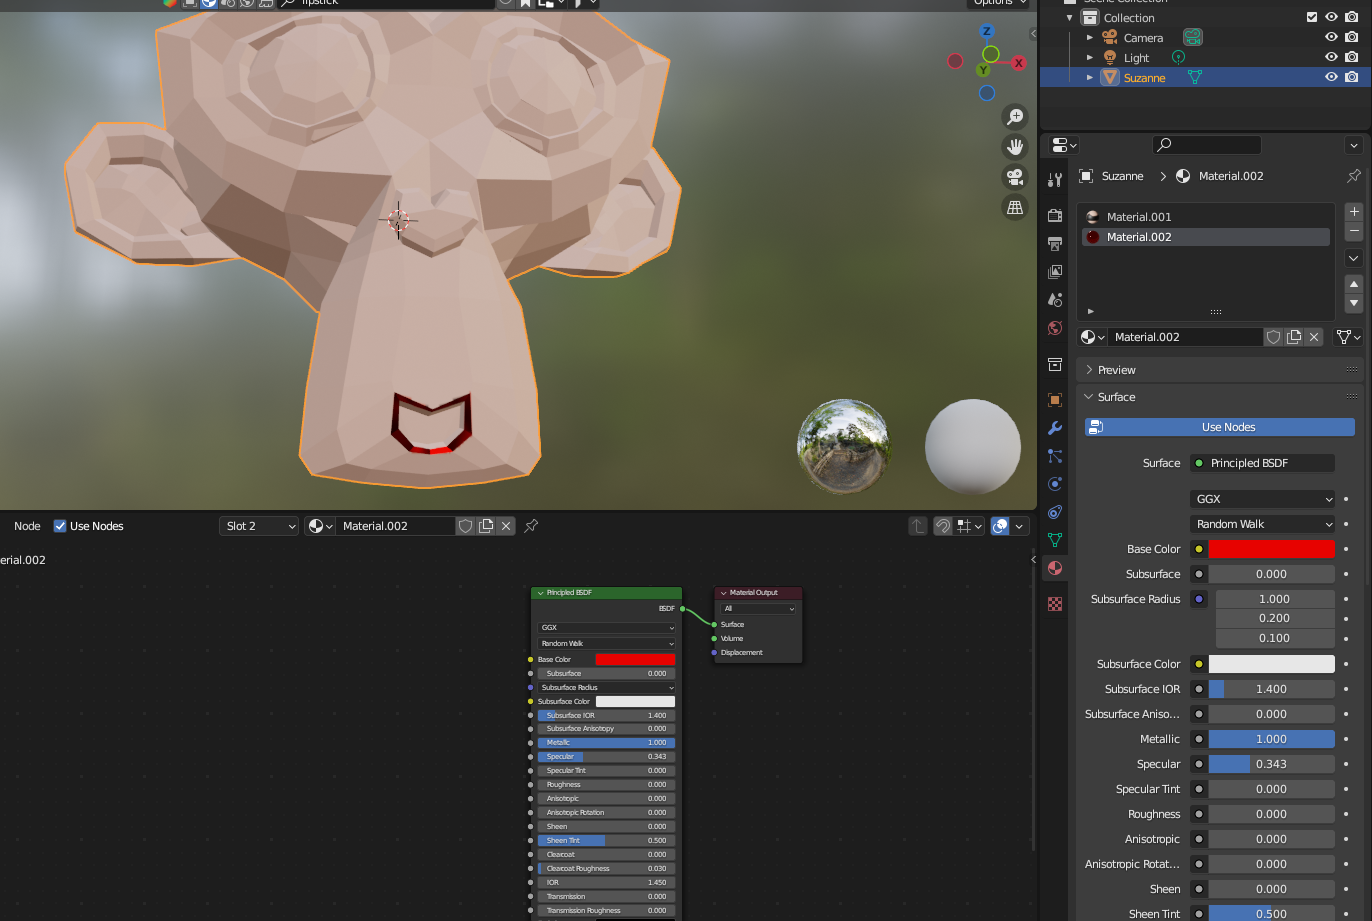Unlink material with X in node editor header
The height and width of the screenshot is (921, 1372).
tap(506, 526)
